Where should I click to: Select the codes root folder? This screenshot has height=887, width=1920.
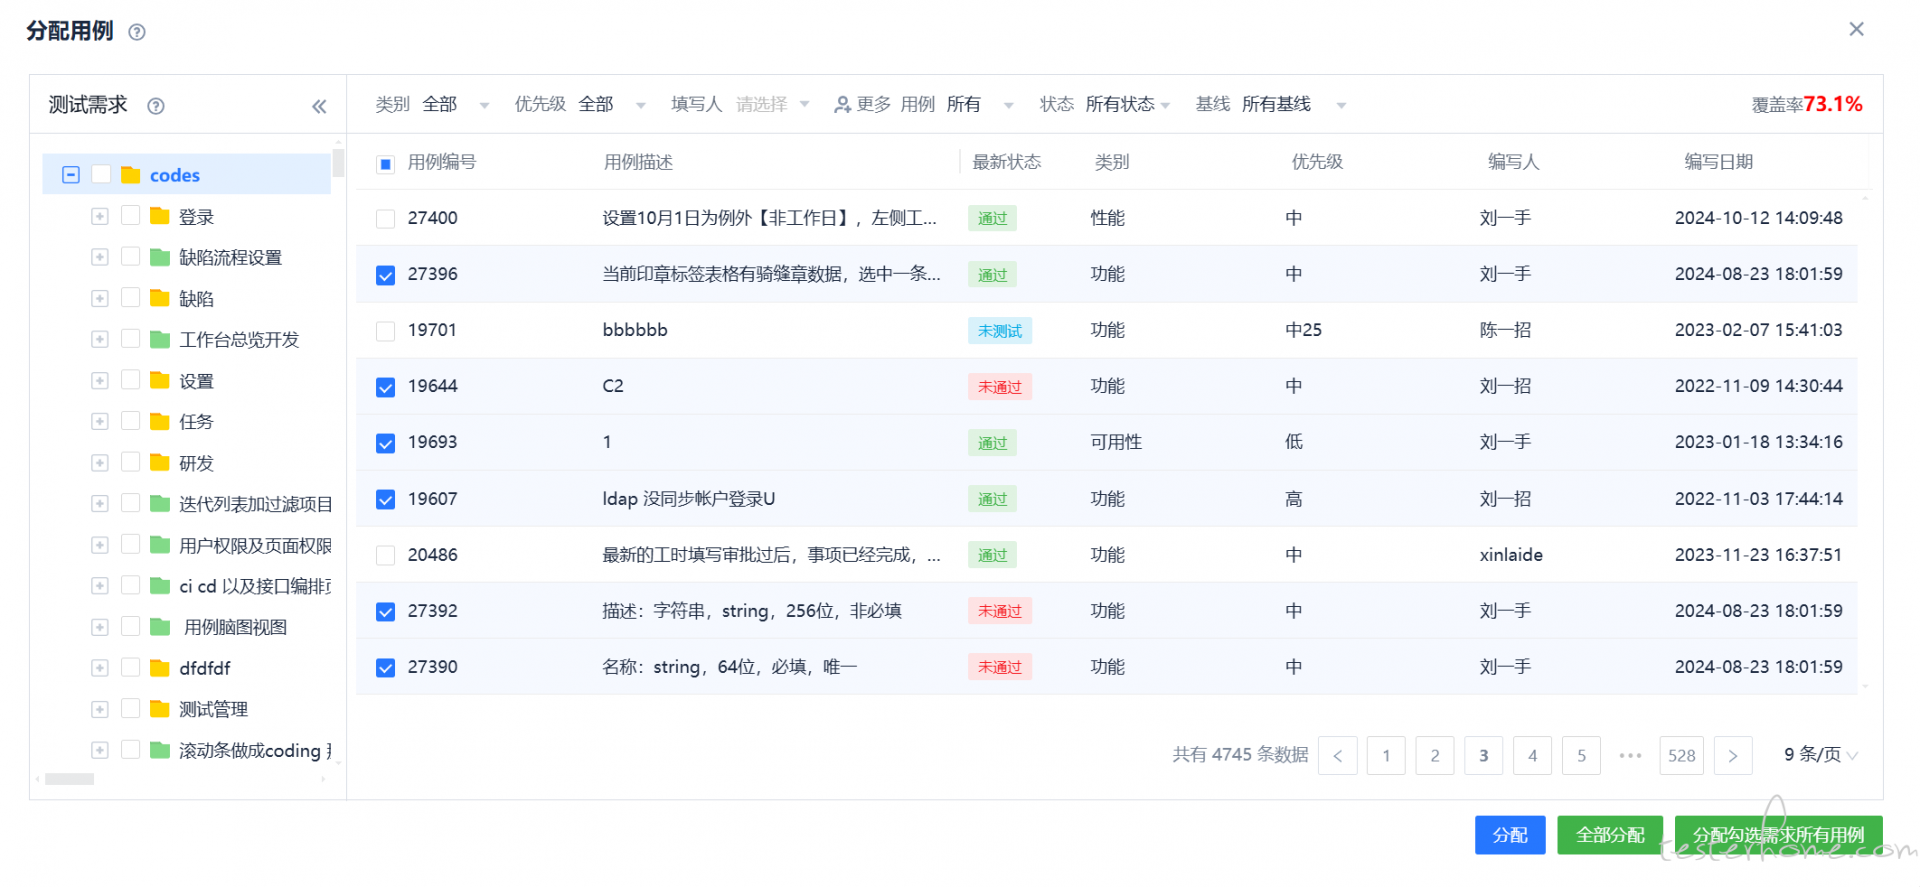point(174,175)
